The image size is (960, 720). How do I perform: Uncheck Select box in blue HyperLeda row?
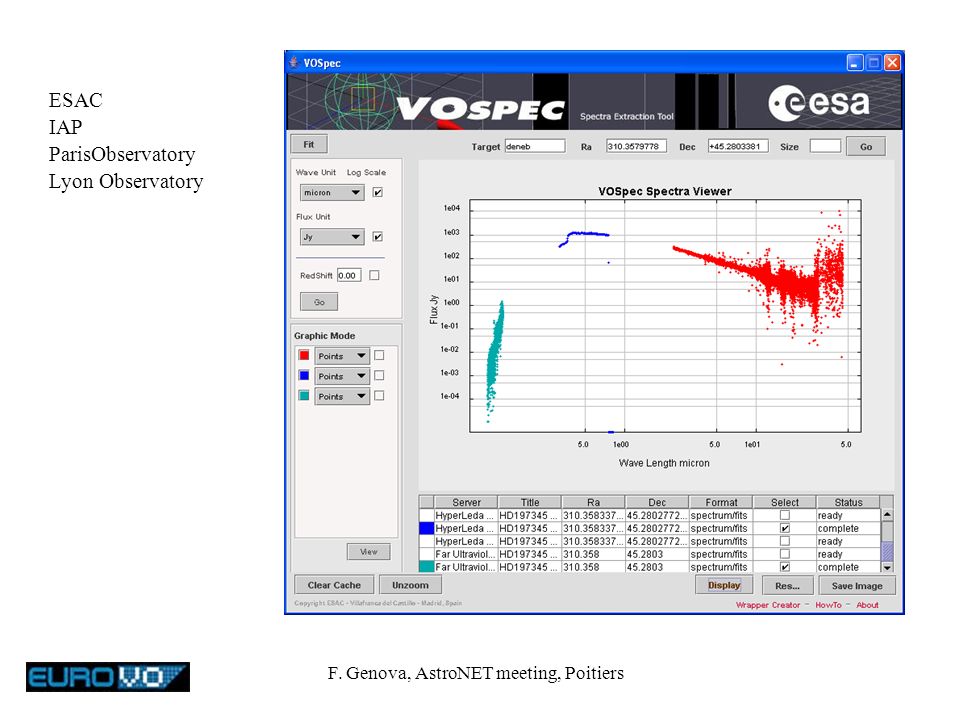click(784, 528)
